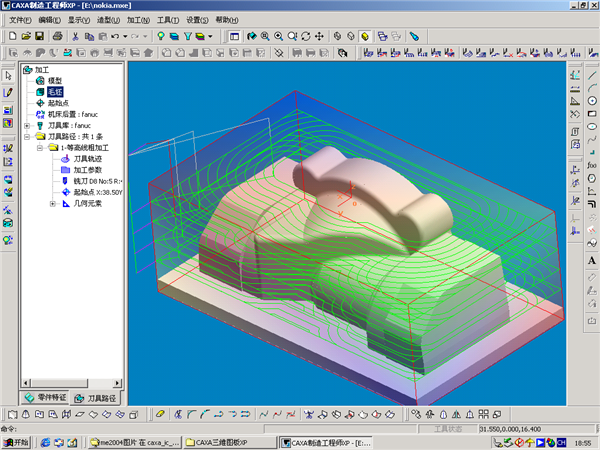600x450 pixels.
Task: Select 刀具轨迹 item in the tree
Action: (x=87, y=158)
